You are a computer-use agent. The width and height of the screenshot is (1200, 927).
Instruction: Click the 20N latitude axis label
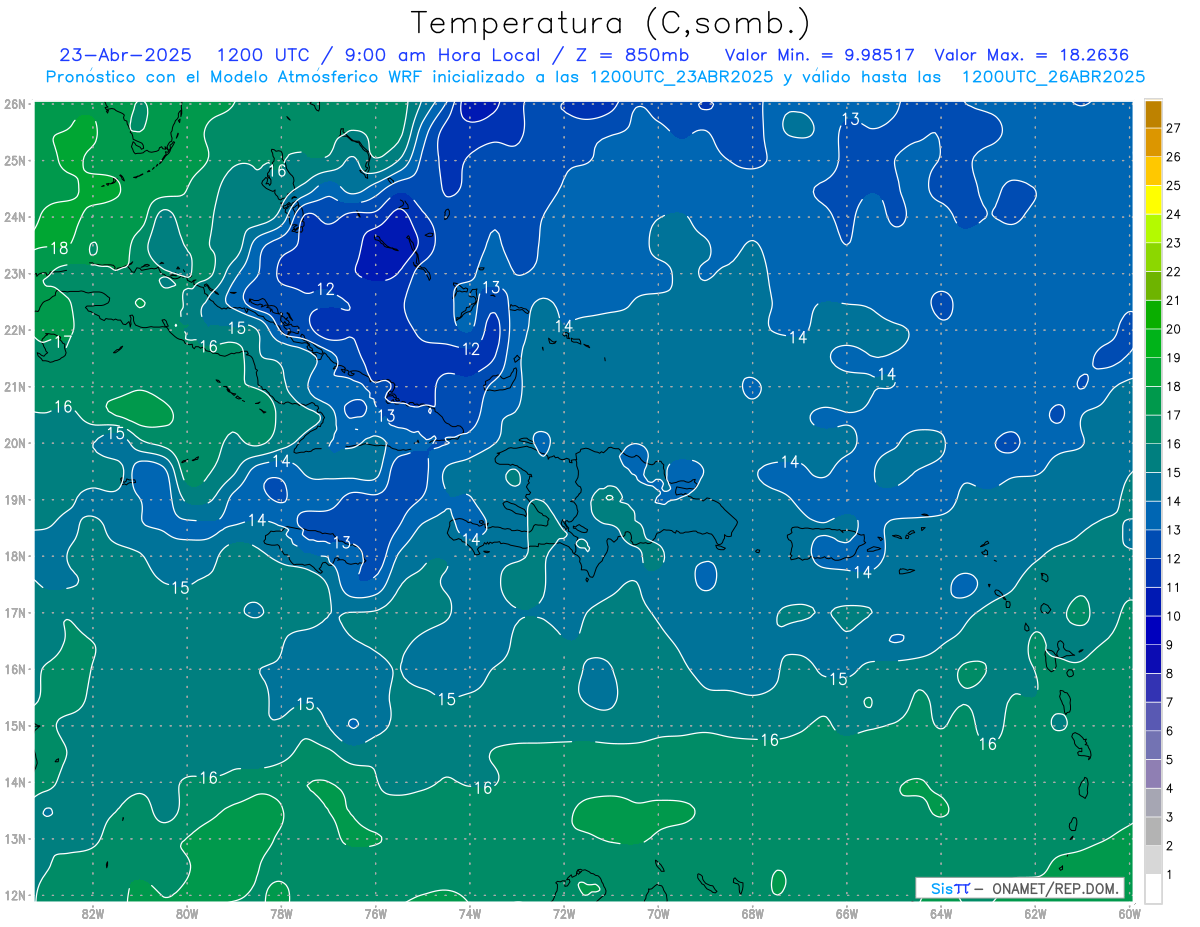(14, 443)
